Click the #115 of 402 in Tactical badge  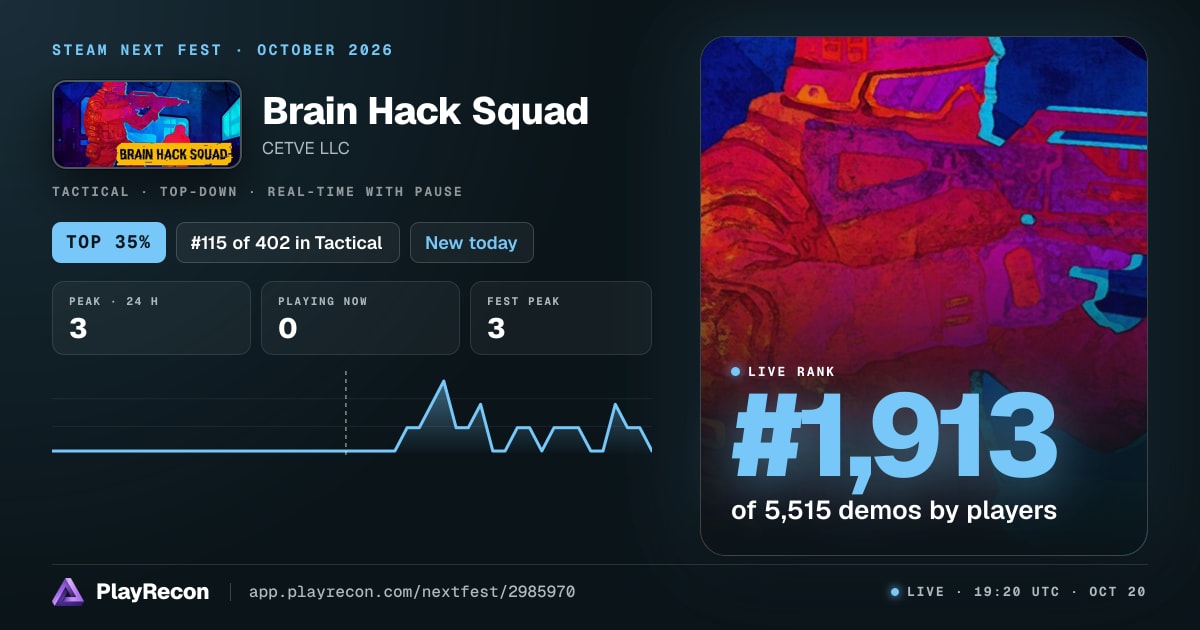pyautogui.click(x=288, y=242)
